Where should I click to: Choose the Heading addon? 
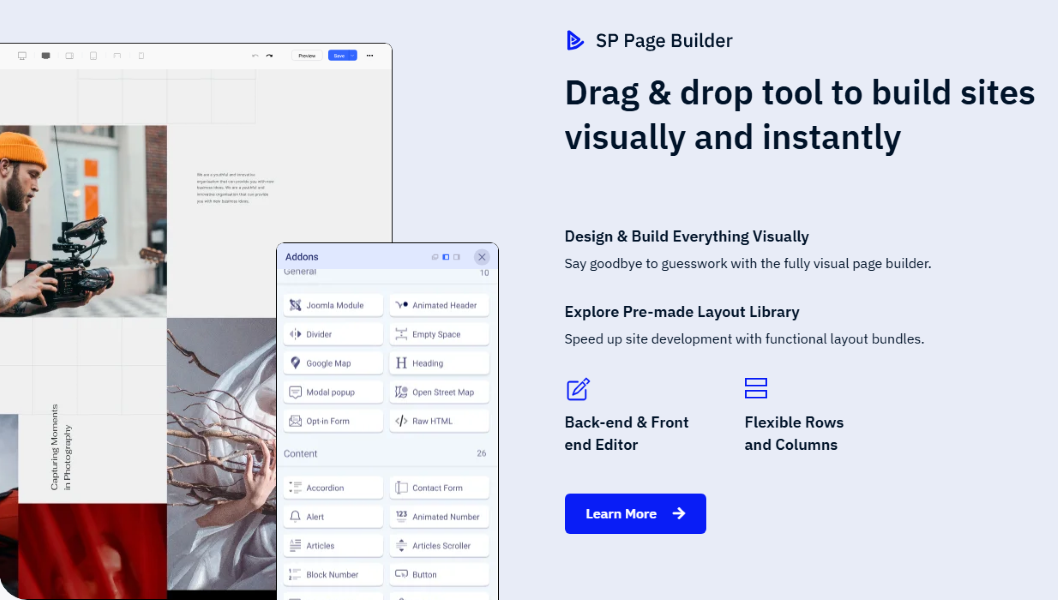439,363
